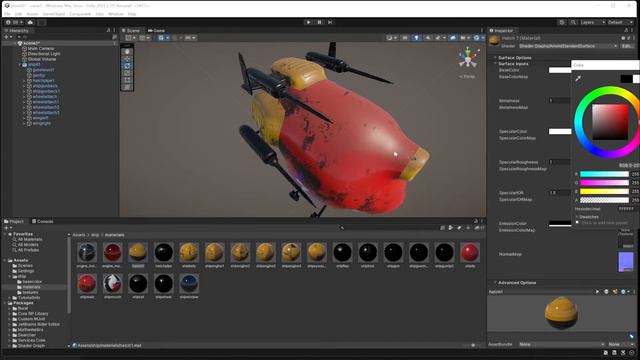Image resolution: width=640 pixels, height=360 pixels.
Task: Open the Layers dropdown
Action: pyautogui.click(x=592, y=22)
